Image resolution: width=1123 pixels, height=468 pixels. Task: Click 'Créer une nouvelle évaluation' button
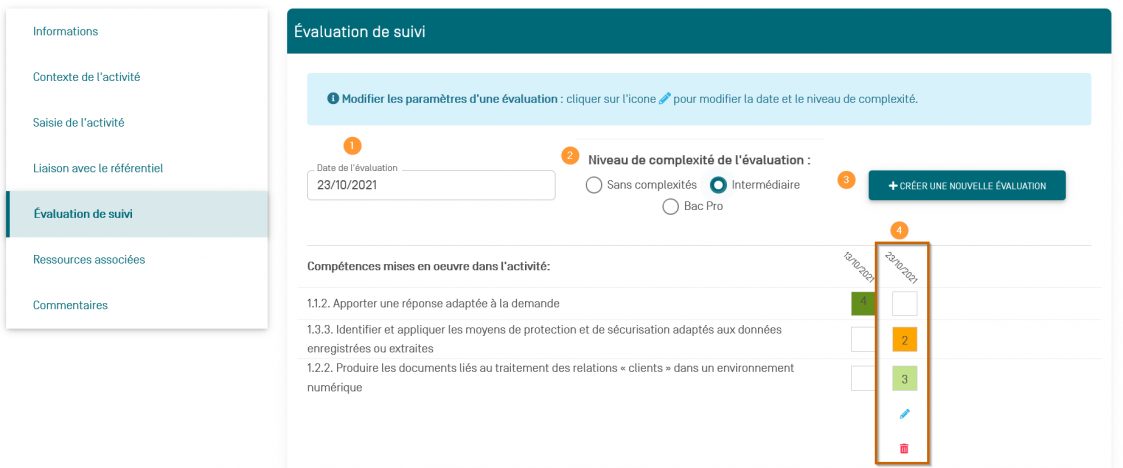coord(967,186)
